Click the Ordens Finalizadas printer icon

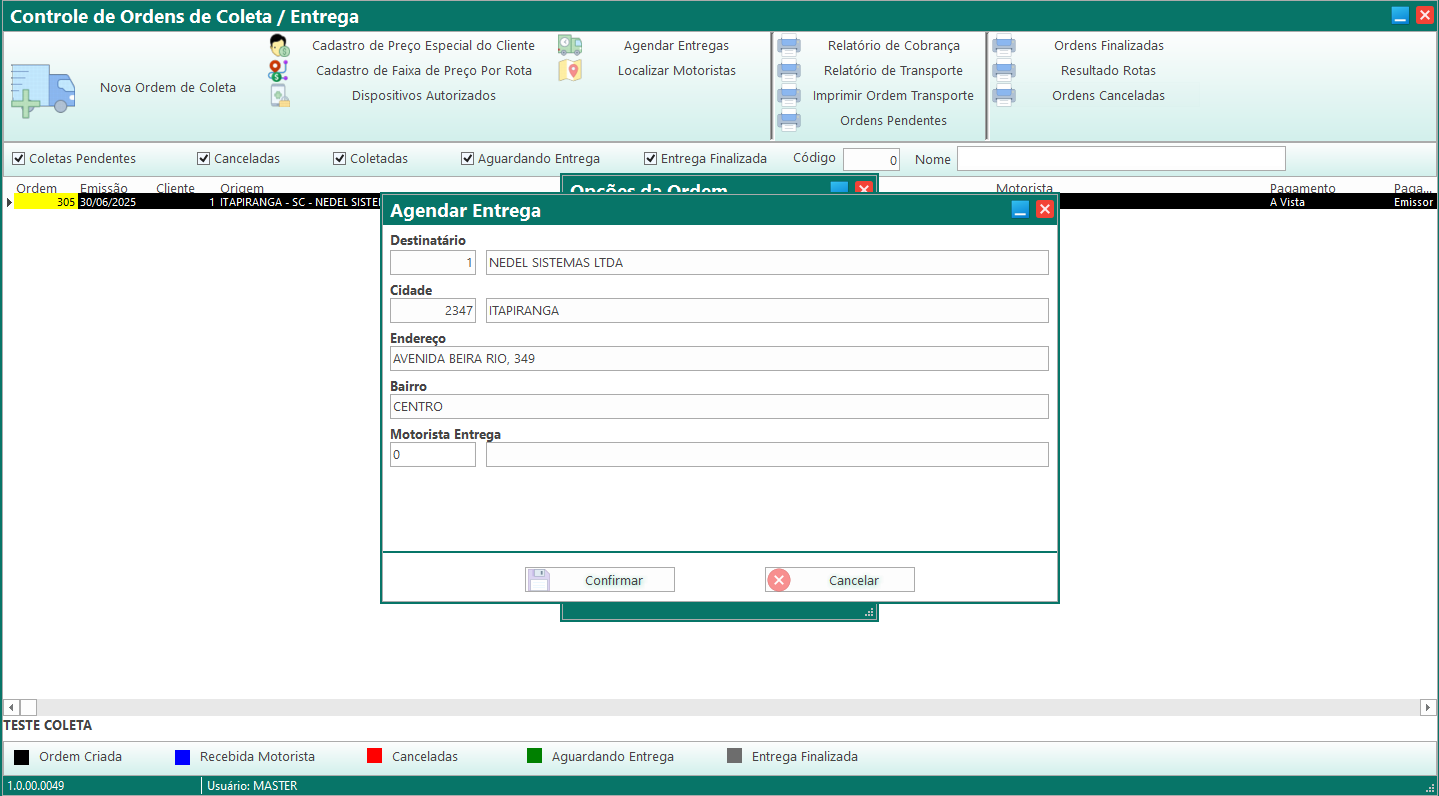click(x=1004, y=46)
